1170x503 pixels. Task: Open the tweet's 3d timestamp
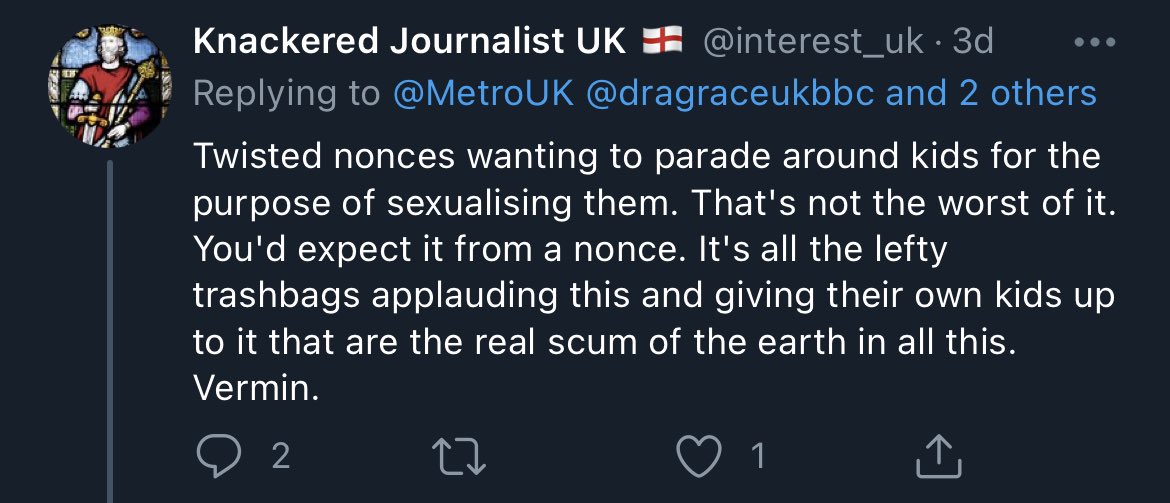coord(974,42)
